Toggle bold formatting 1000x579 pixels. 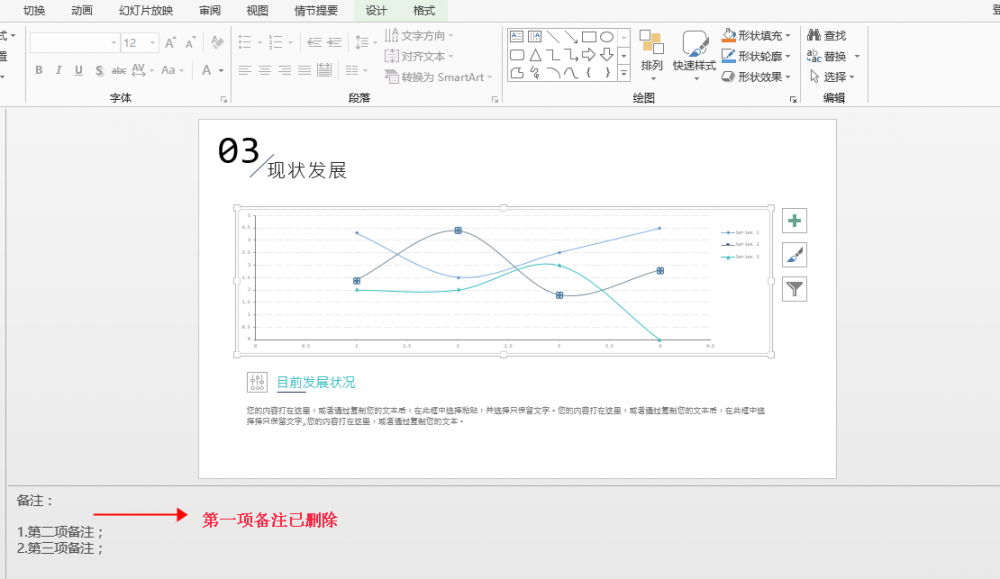pos(38,71)
